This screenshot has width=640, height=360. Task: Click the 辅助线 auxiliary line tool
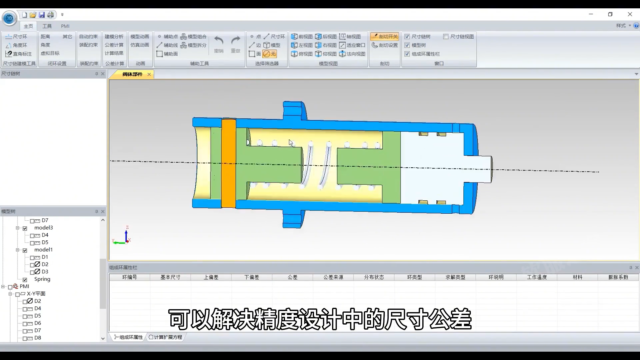tap(168, 45)
